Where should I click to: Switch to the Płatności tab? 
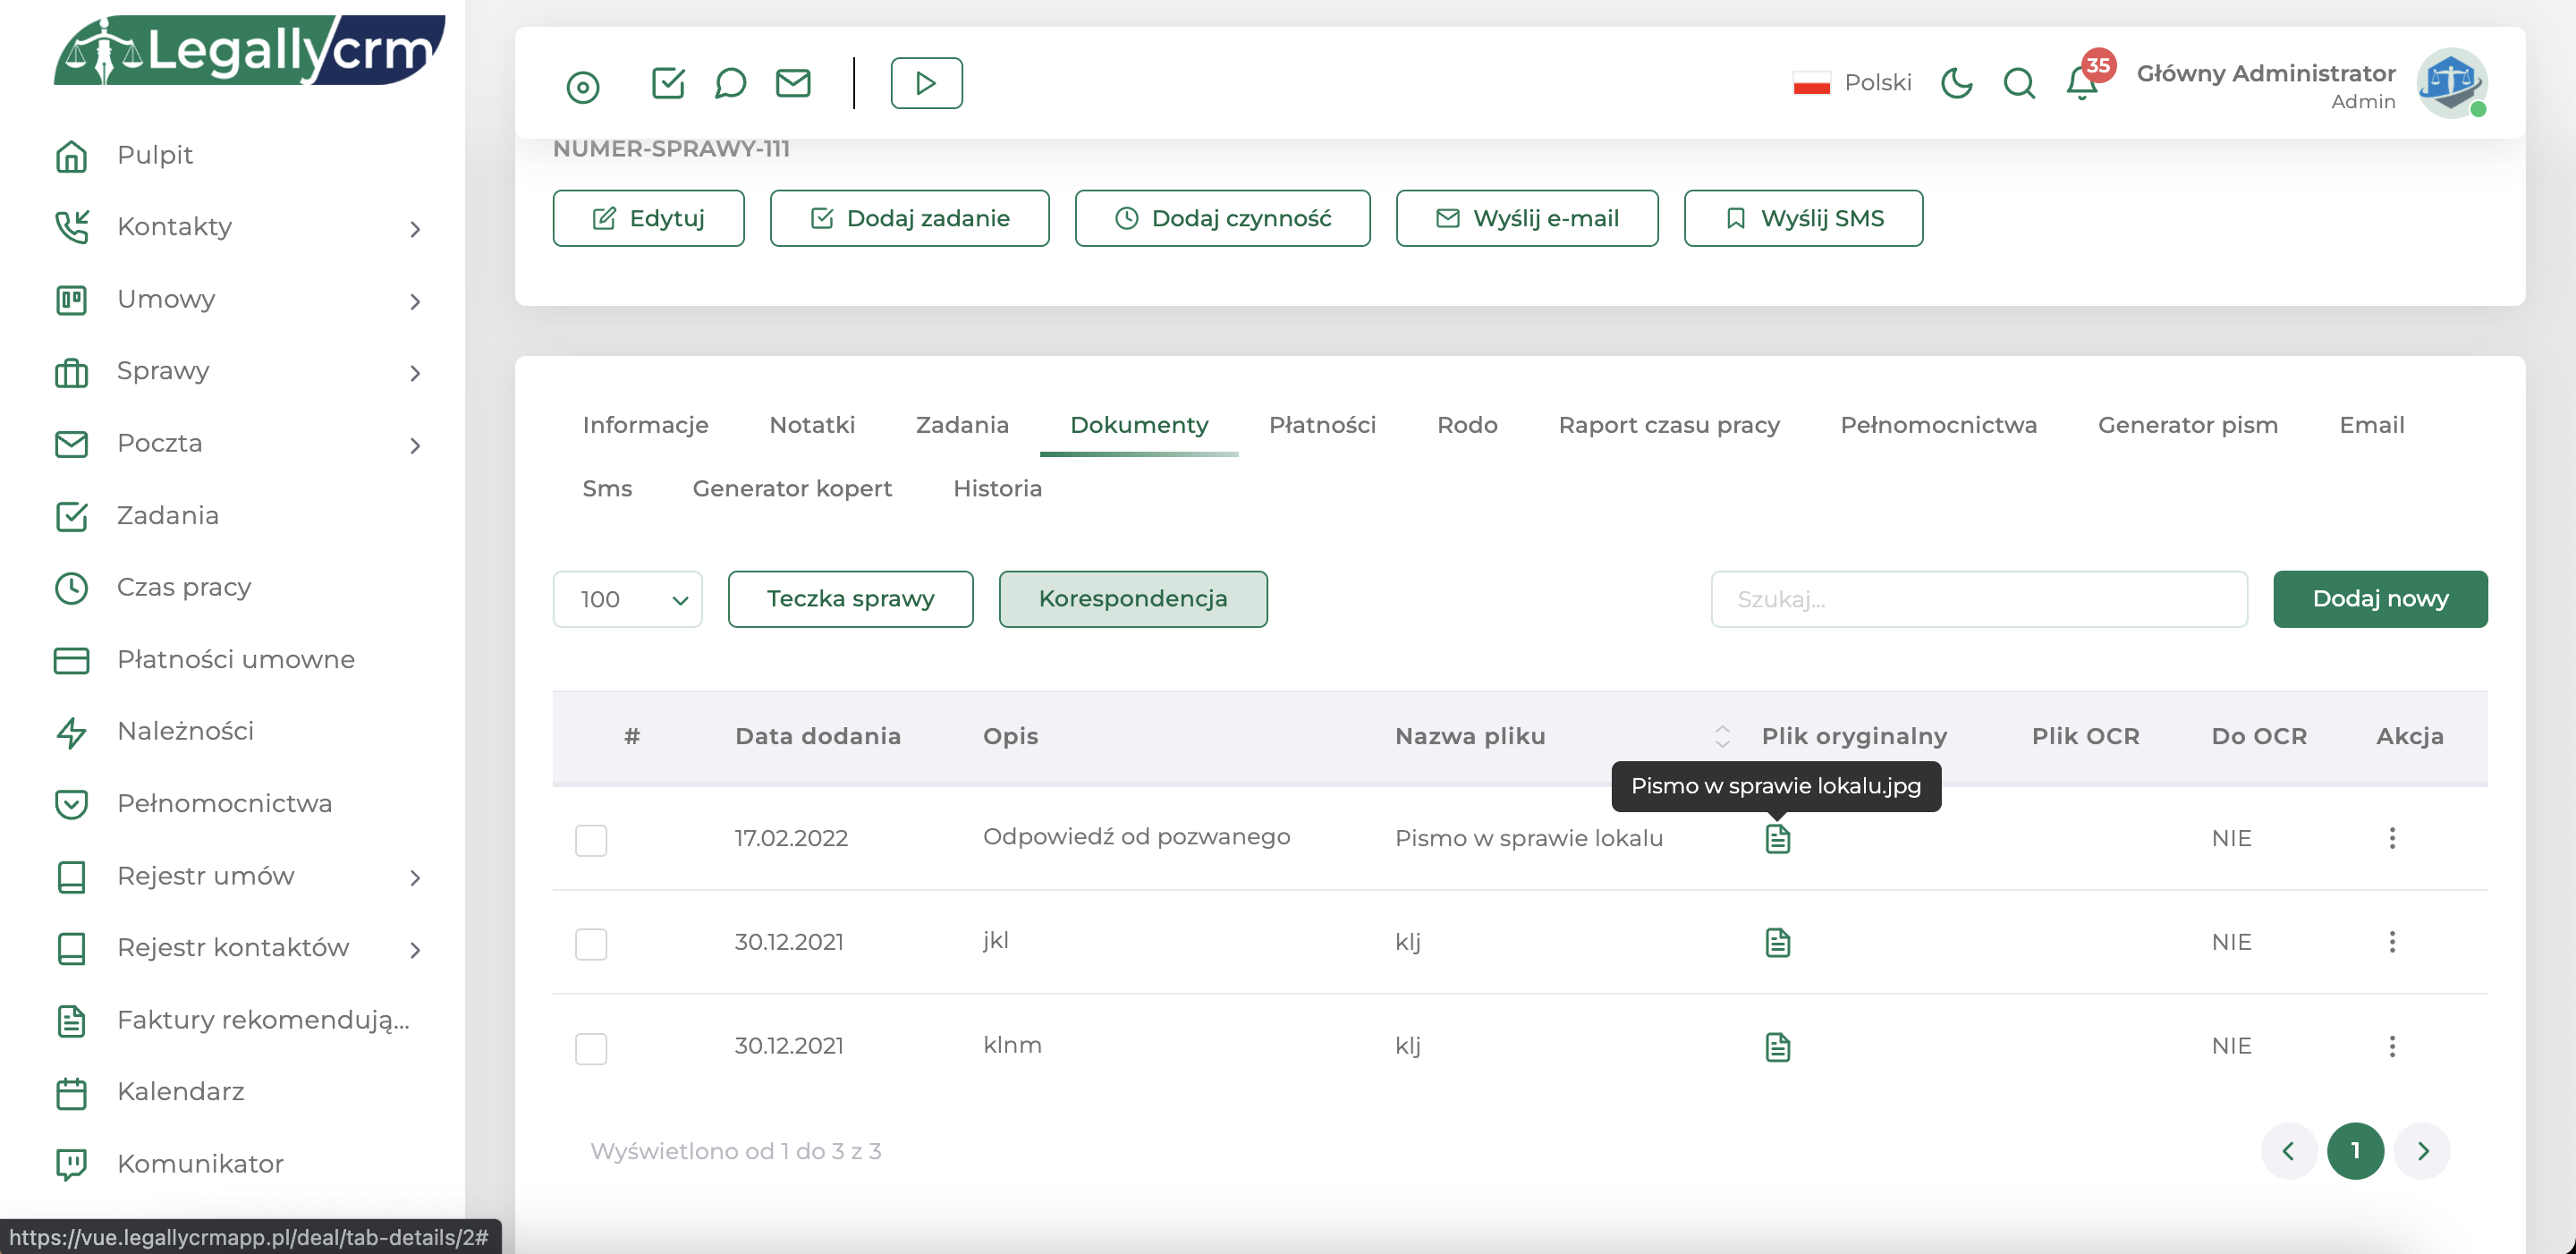click(1322, 425)
